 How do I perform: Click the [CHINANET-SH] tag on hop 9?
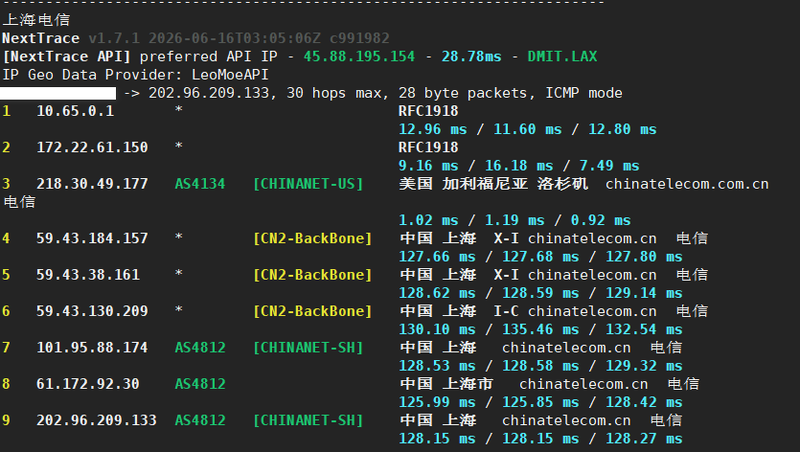308,420
